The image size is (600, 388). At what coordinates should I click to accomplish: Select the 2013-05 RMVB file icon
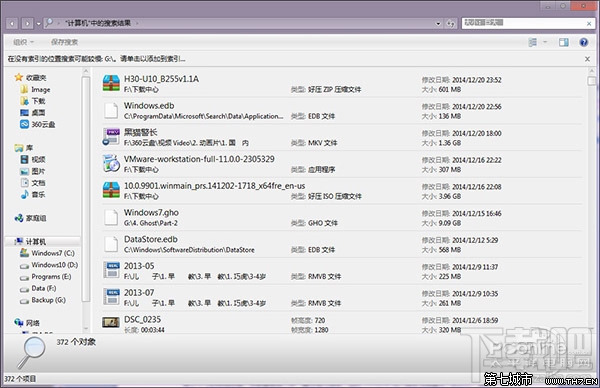[x=111, y=270]
